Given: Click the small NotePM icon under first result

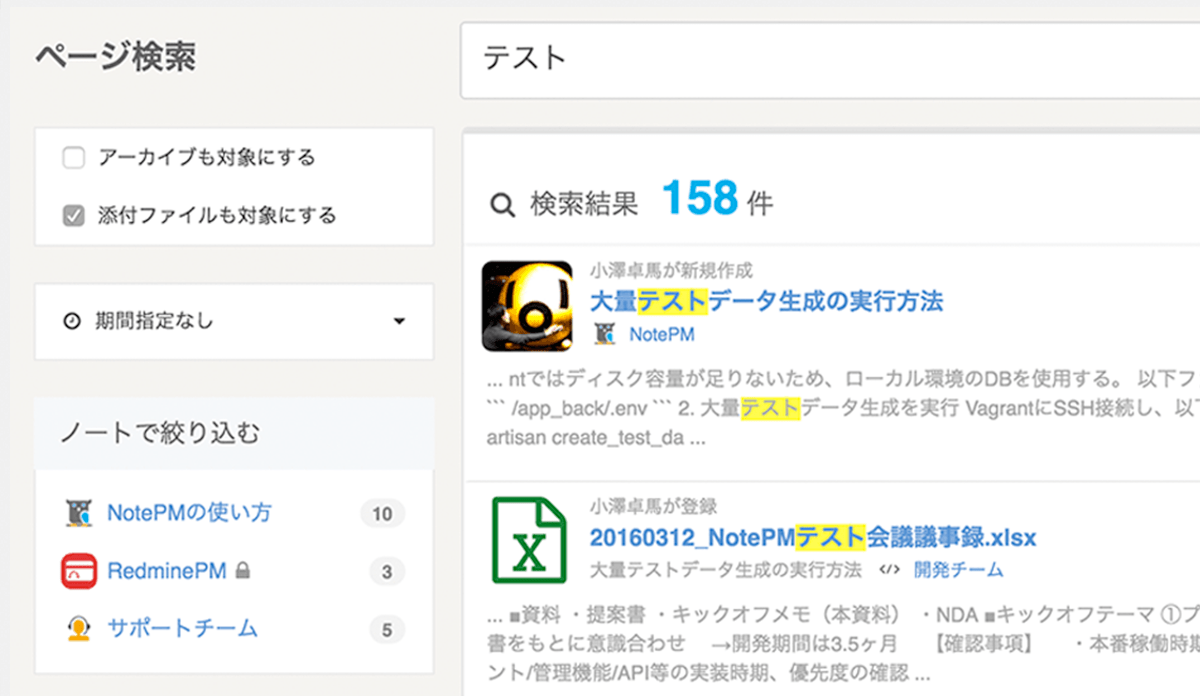Looking at the screenshot, I should tap(603, 334).
